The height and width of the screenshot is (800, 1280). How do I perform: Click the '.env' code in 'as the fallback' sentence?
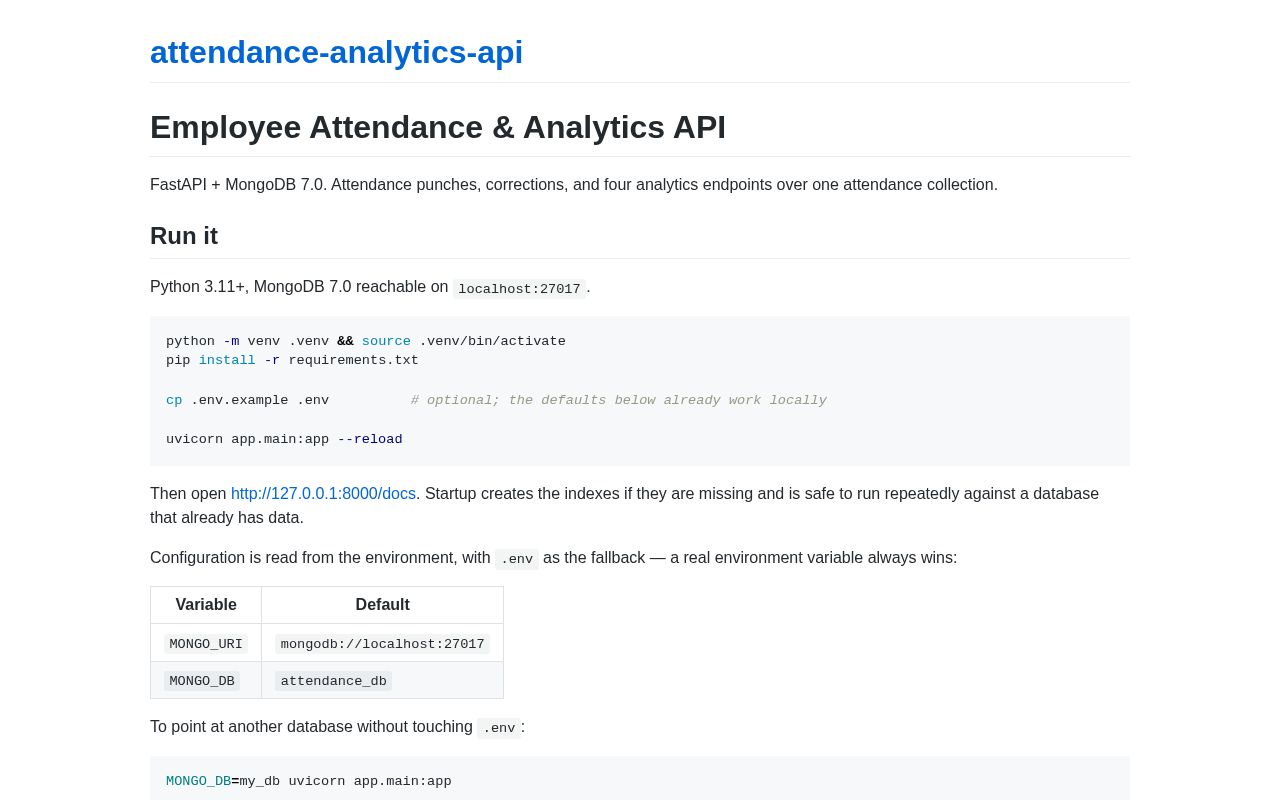coord(517,560)
